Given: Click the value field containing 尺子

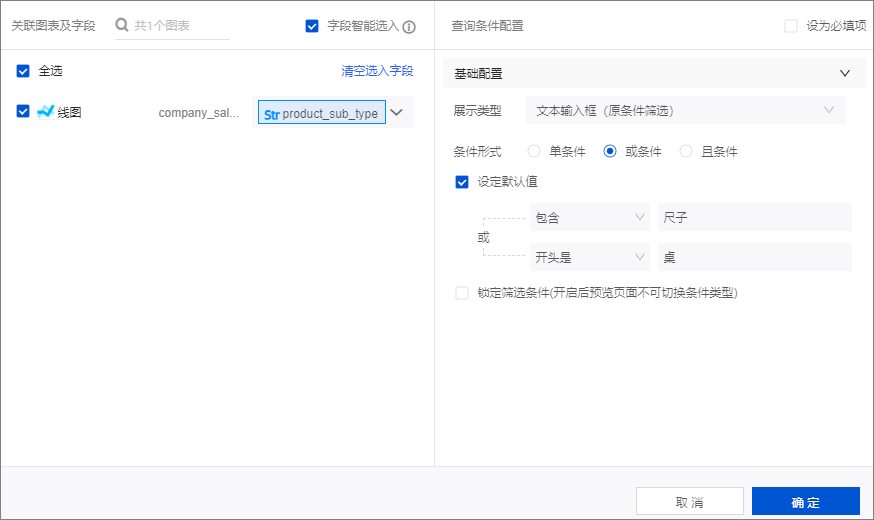Looking at the screenshot, I should pyautogui.click(x=755, y=217).
